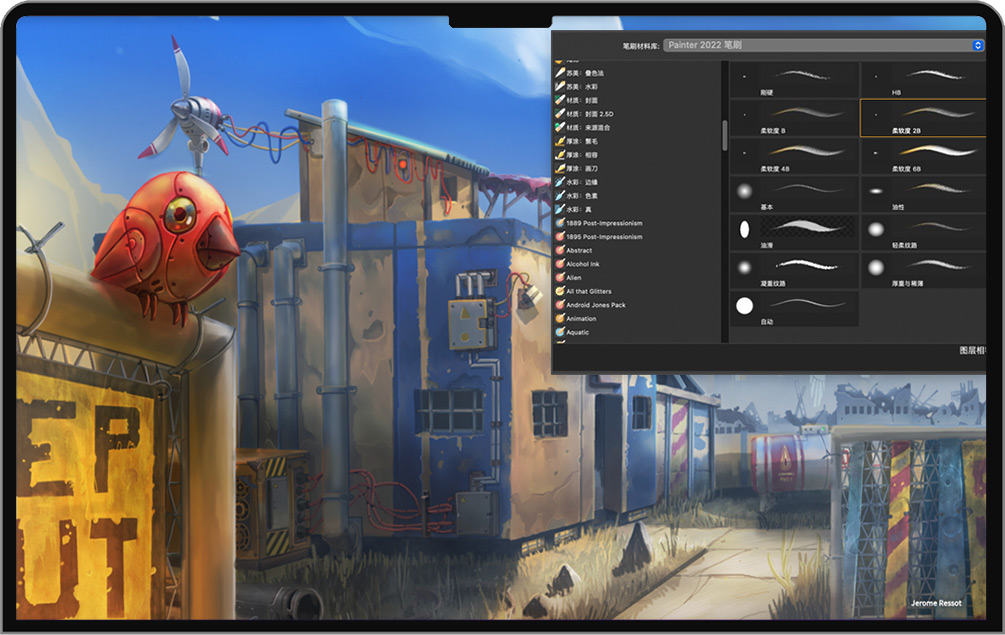This screenshot has height=635, width=1005.
Task: Click the Aquatic category brush icon
Action: 560,332
